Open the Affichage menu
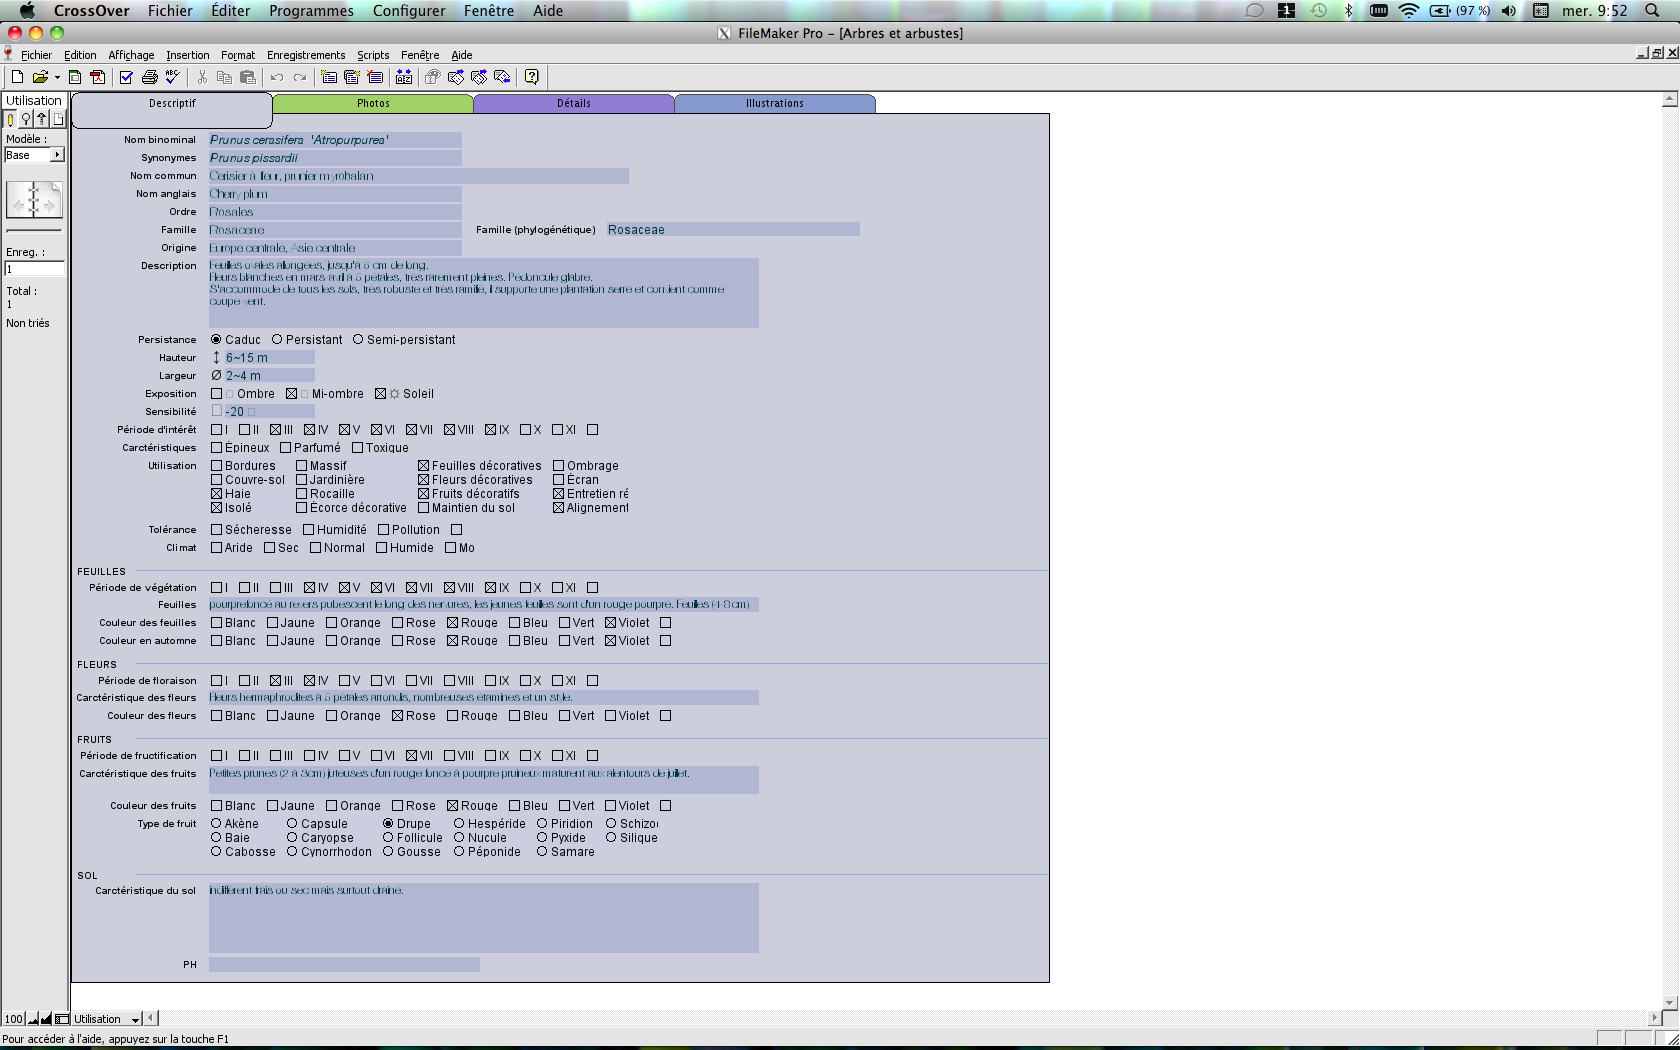Image resolution: width=1680 pixels, height=1050 pixels. coord(131,55)
